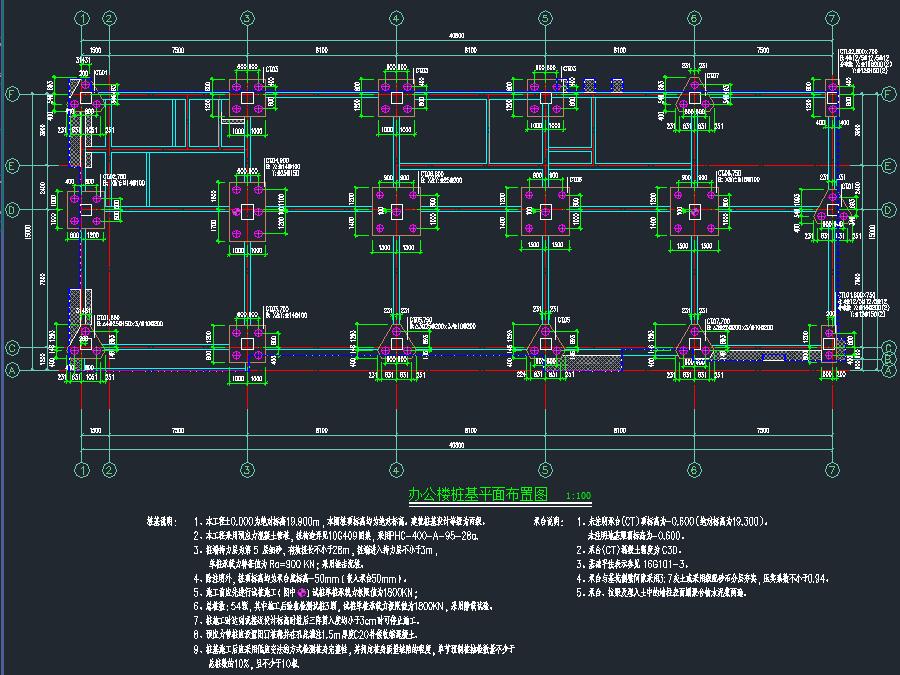The image size is (900, 675).
Task: Pick lower grid axis bubble 5
Action: coord(545,470)
